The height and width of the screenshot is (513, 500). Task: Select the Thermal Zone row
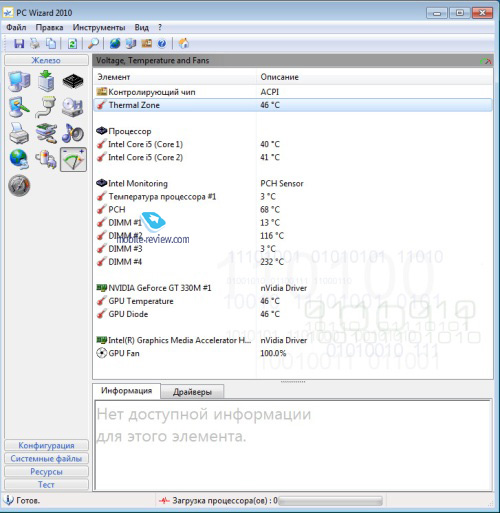click(x=293, y=105)
